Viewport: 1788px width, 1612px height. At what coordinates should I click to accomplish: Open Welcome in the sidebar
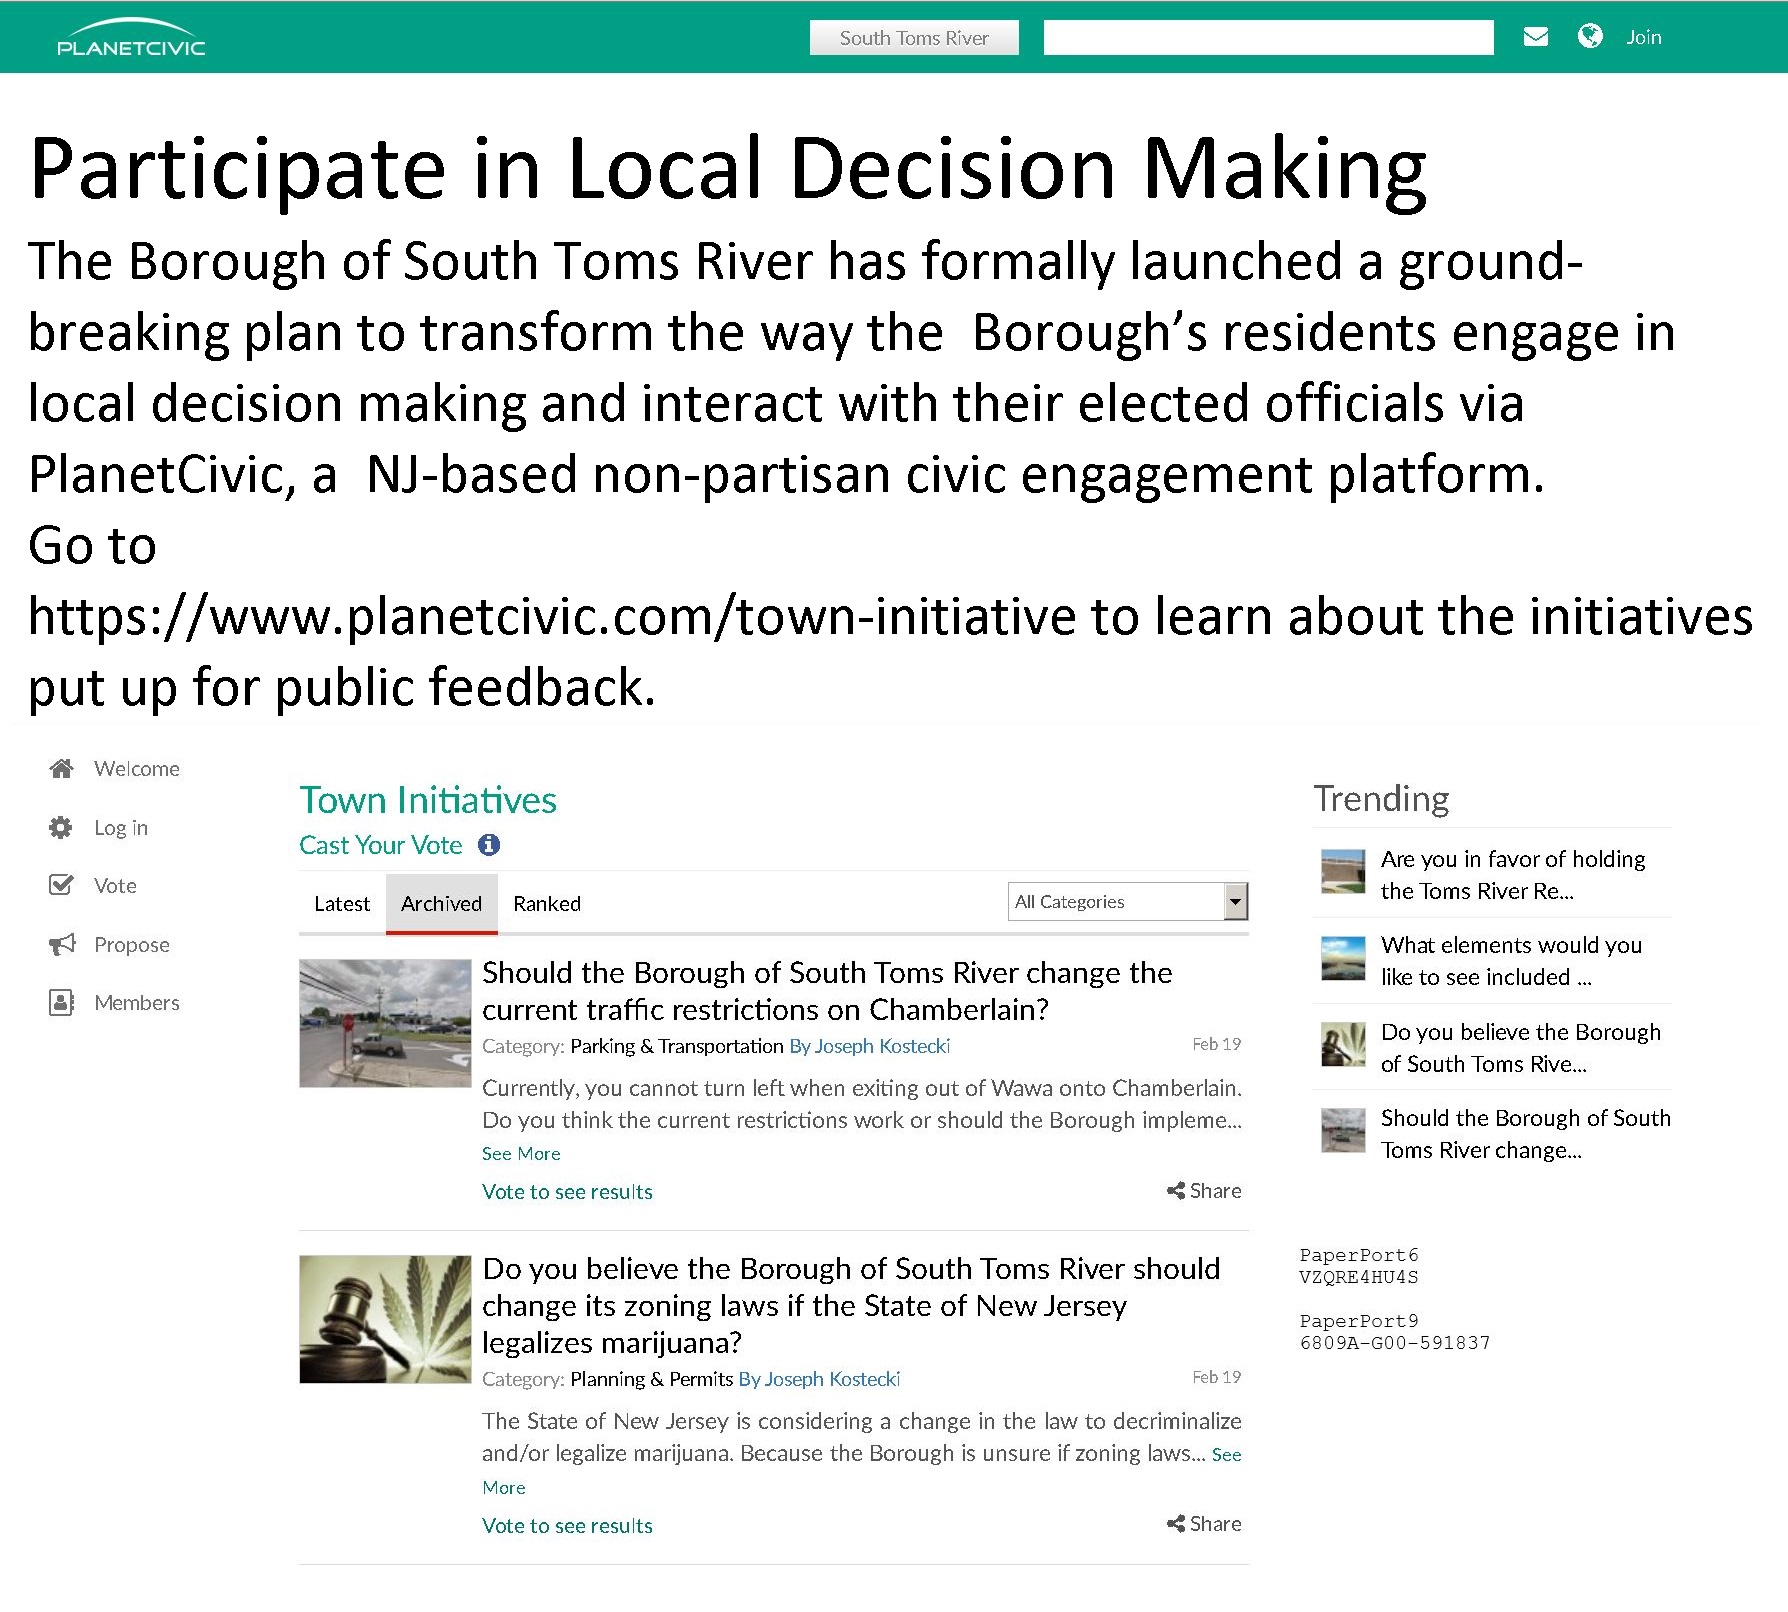pyautogui.click(x=137, y=769)
